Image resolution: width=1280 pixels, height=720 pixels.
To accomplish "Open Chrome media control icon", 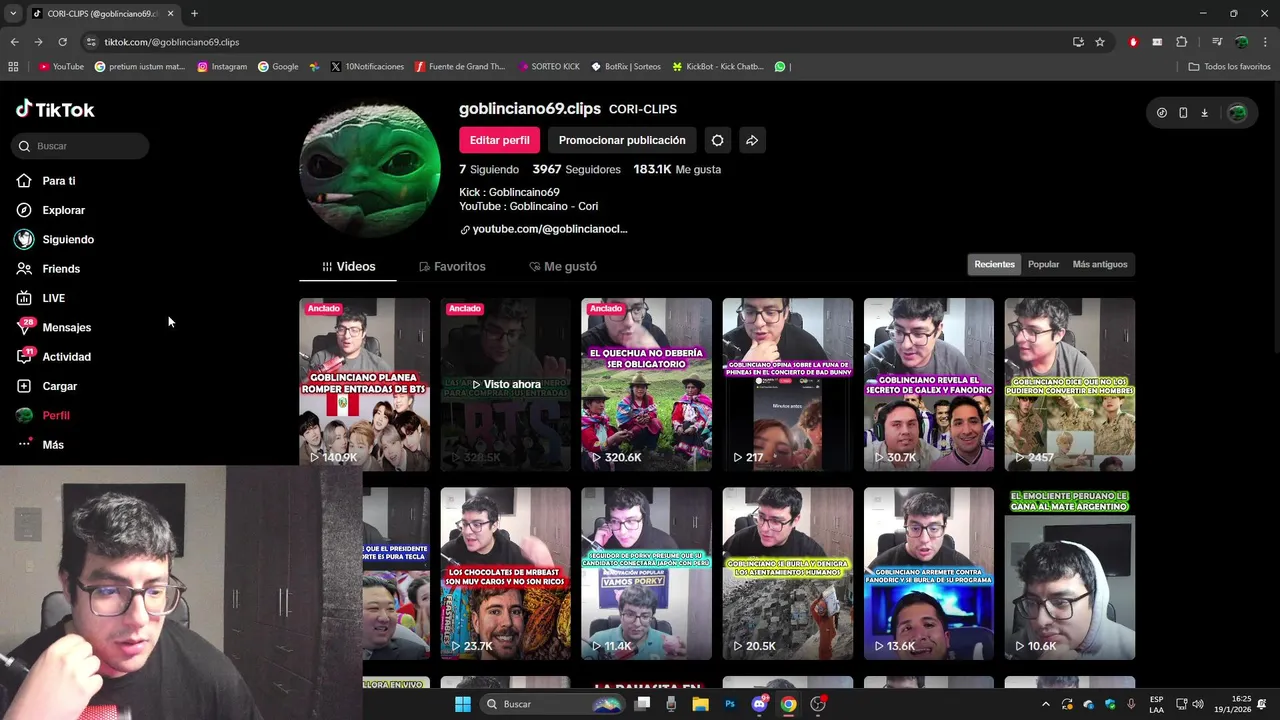I will [1217, 42].
